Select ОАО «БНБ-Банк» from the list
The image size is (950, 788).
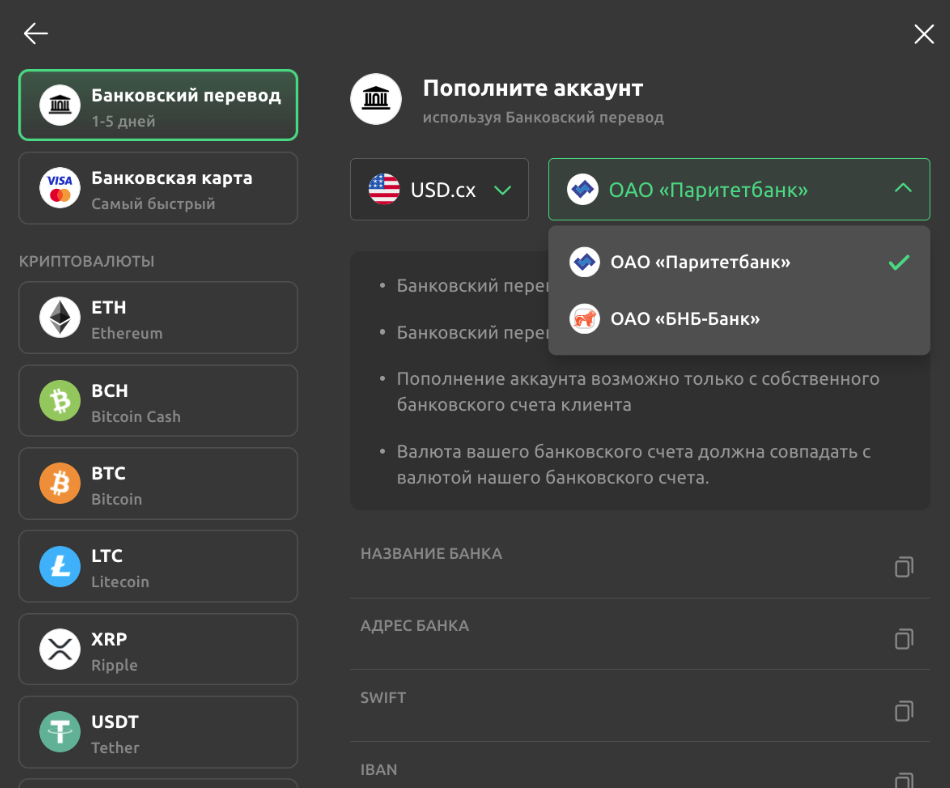click(x=739, y=319)
